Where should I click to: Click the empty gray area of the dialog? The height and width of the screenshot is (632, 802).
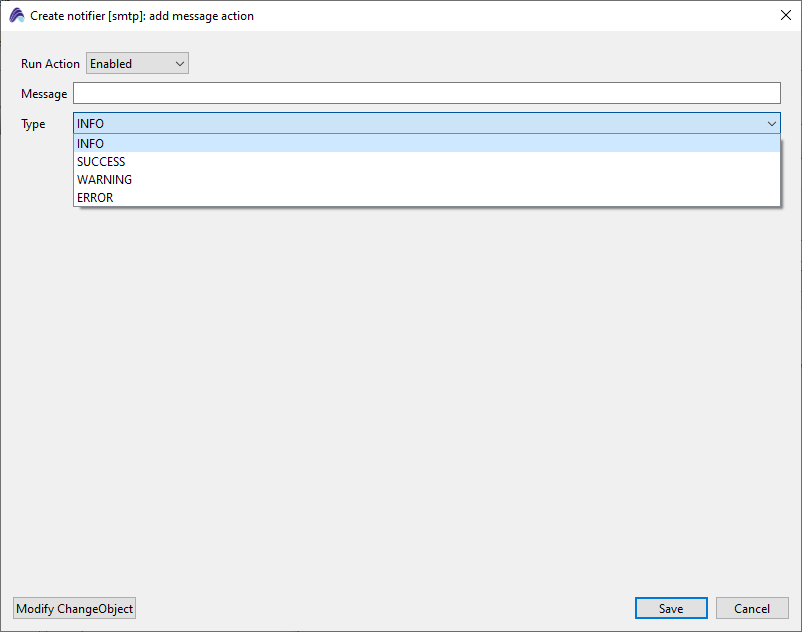tap(400, 400)
